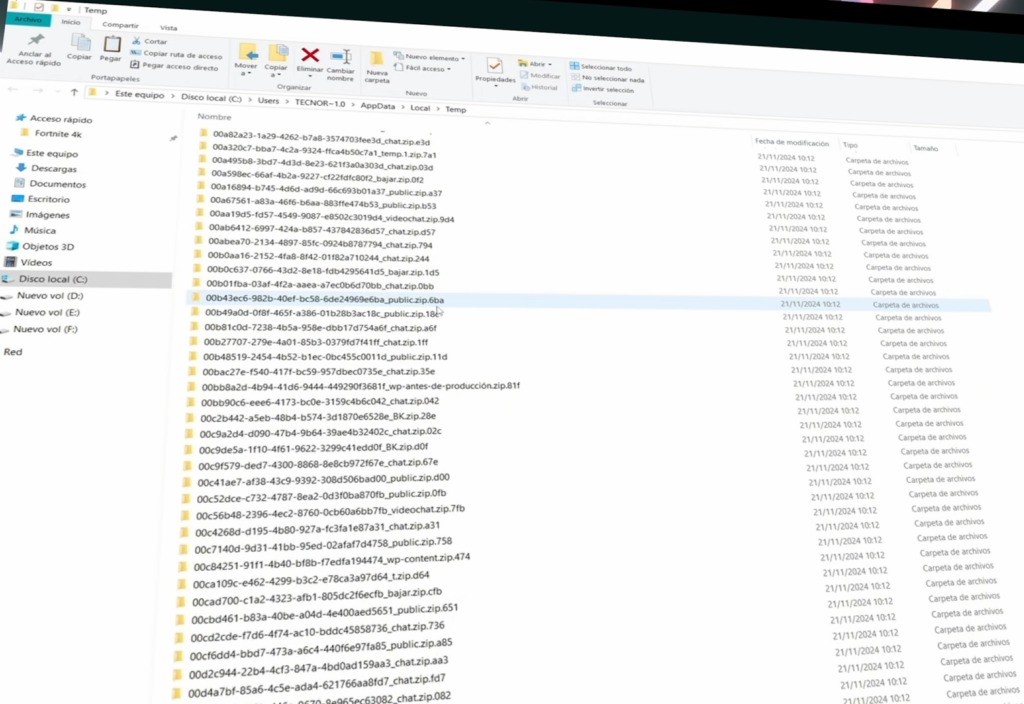1024x704 pixels.
Task: Click Users in the address path
Action: (268, 101)
